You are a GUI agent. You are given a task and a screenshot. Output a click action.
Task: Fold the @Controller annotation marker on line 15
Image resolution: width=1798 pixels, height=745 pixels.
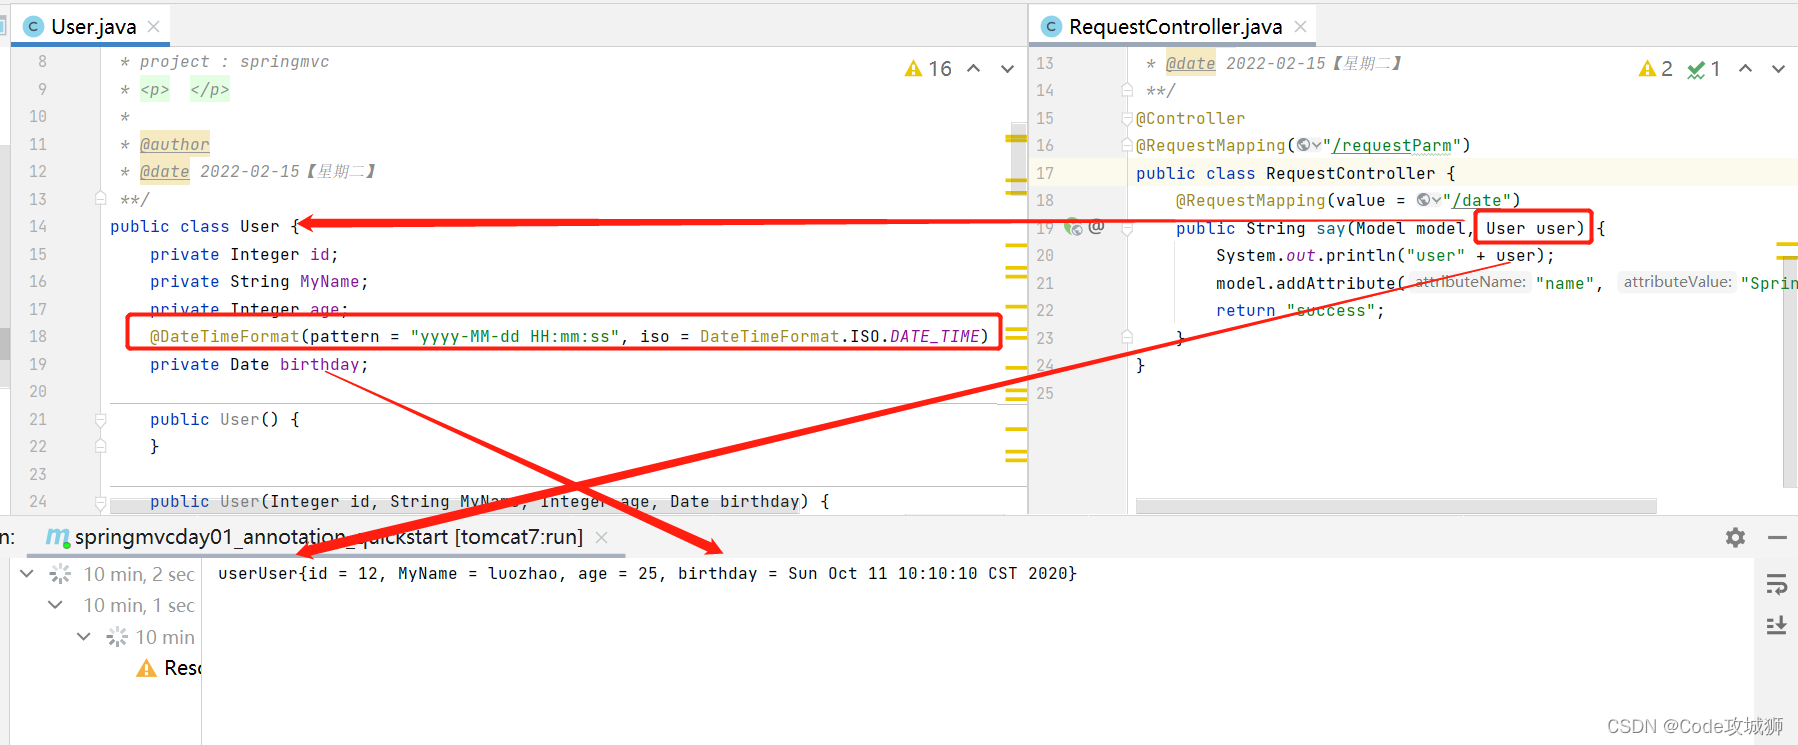point(1127,118)
